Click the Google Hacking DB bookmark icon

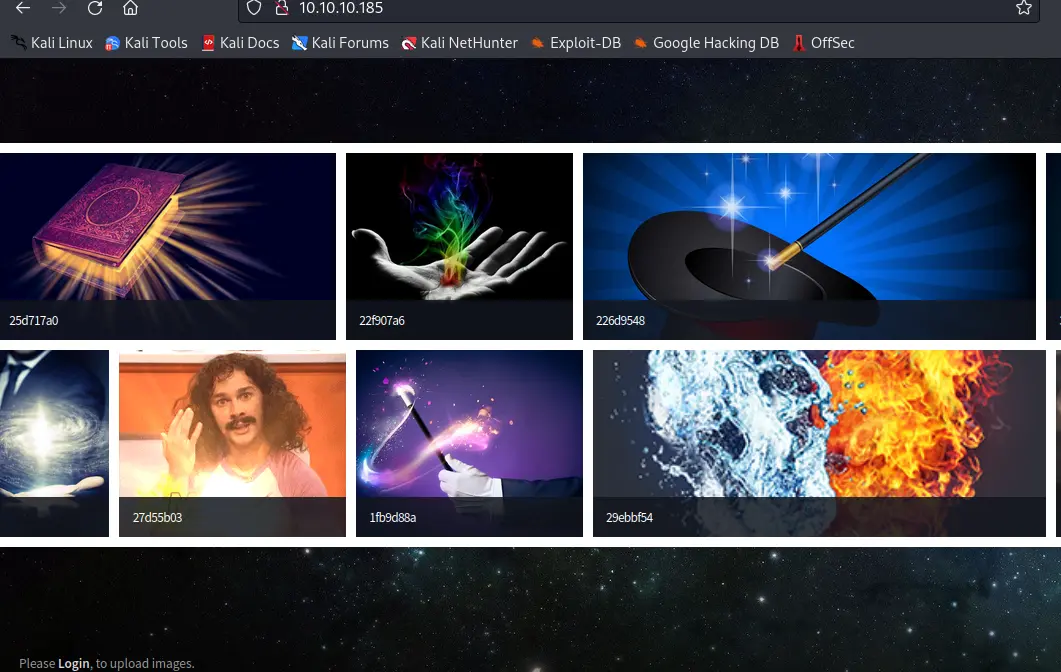[640, 43]
